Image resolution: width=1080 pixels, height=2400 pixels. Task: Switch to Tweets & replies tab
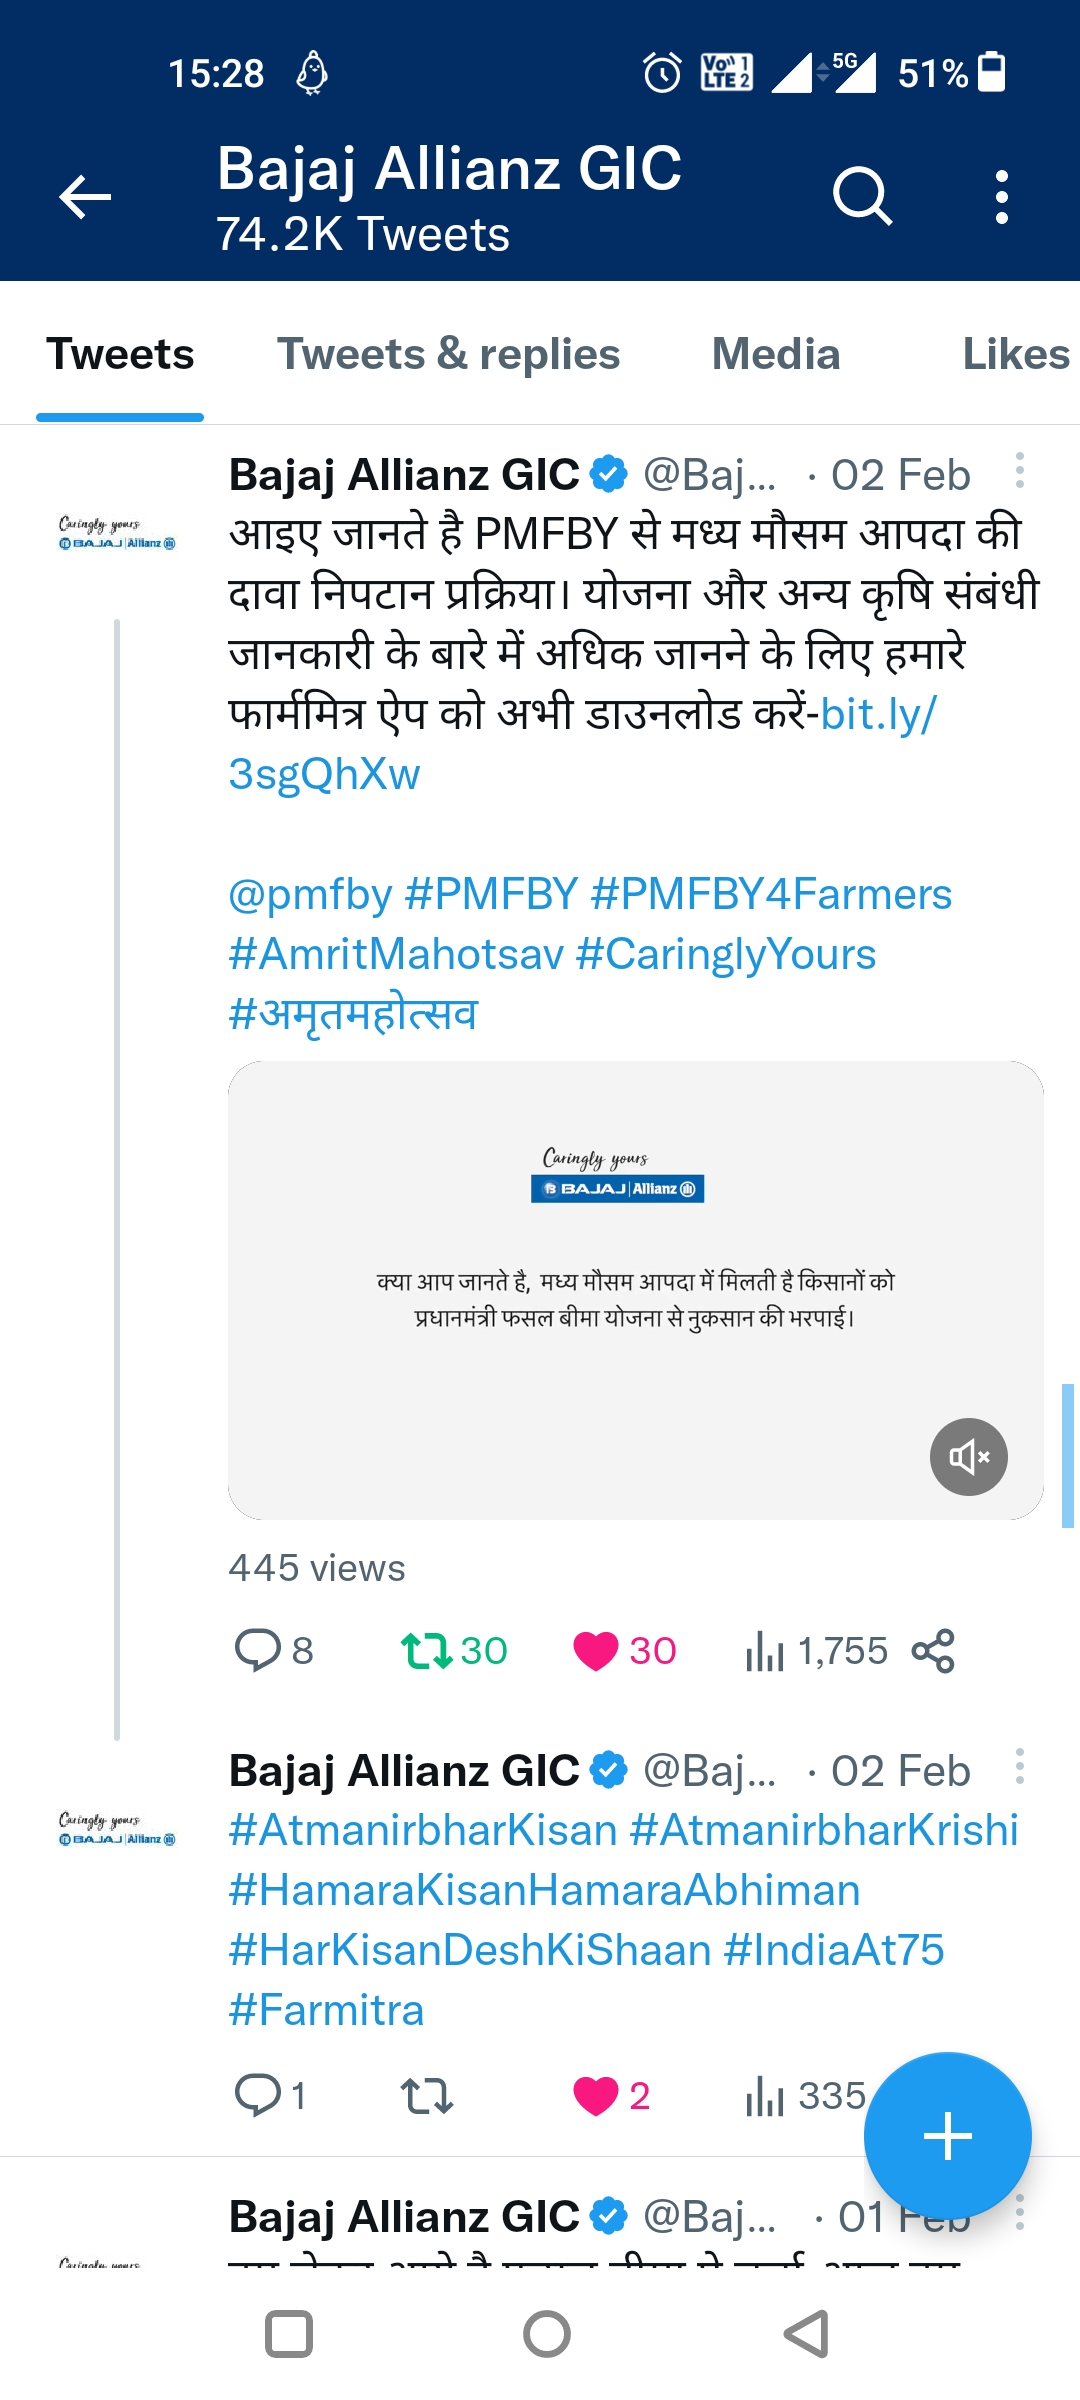448,355
